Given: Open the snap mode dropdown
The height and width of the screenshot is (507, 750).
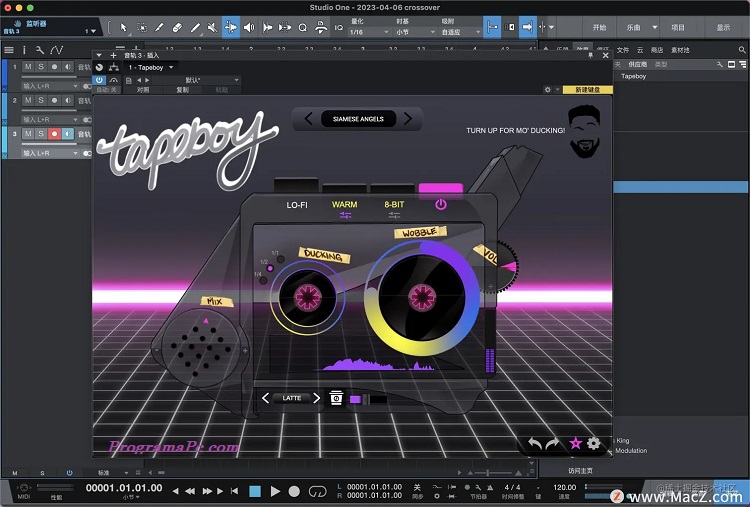Looking at the screenshot, I should point(461,32).
